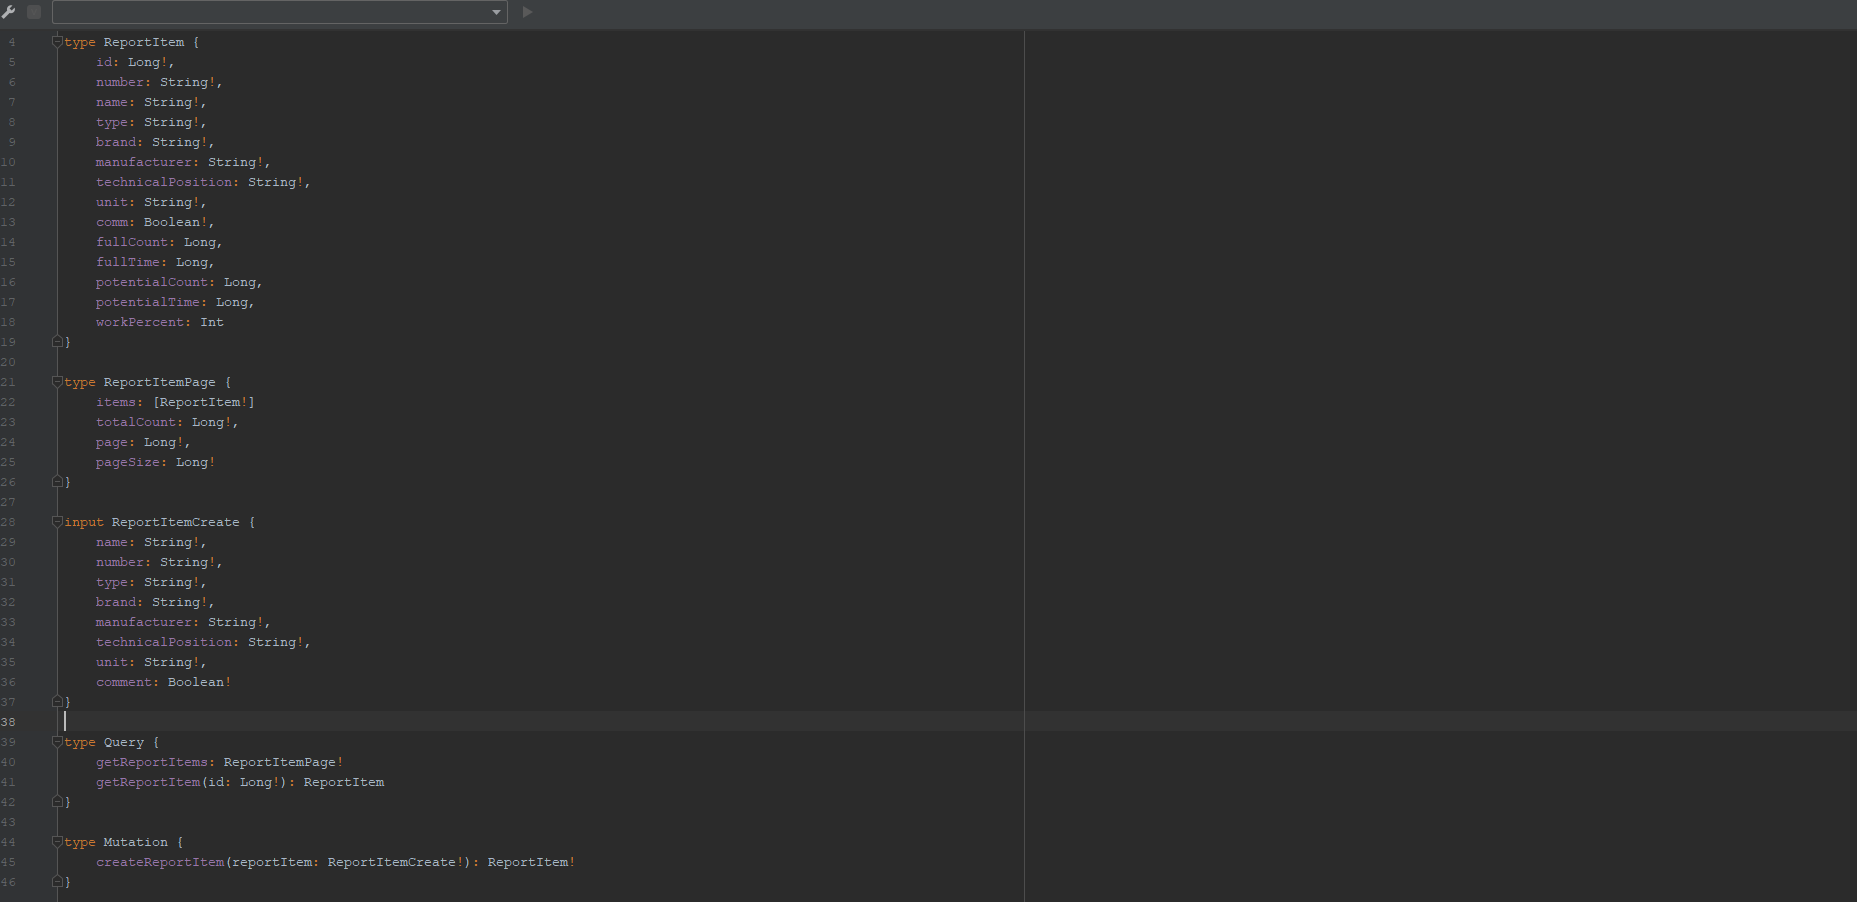Click 'number' field on line 6
Screen dimensions: 1857x902
click(x=121, y=82)
